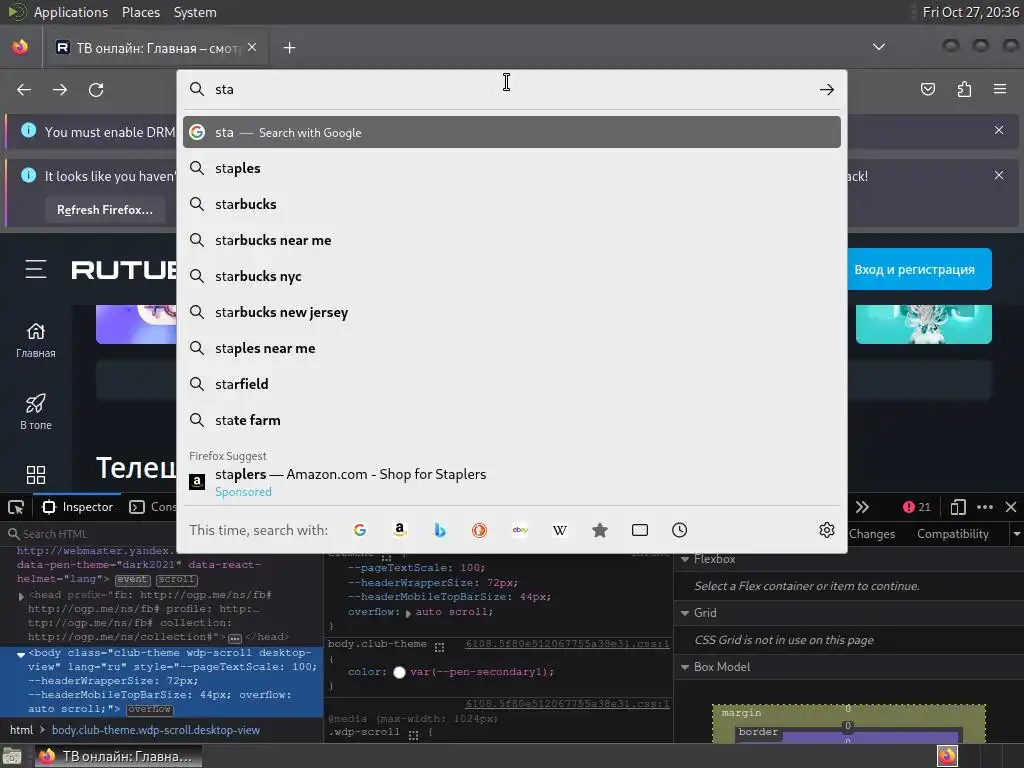Click the Go arrow in the URL bar
Screen dimensions: 1024x768
click(827, 89)
